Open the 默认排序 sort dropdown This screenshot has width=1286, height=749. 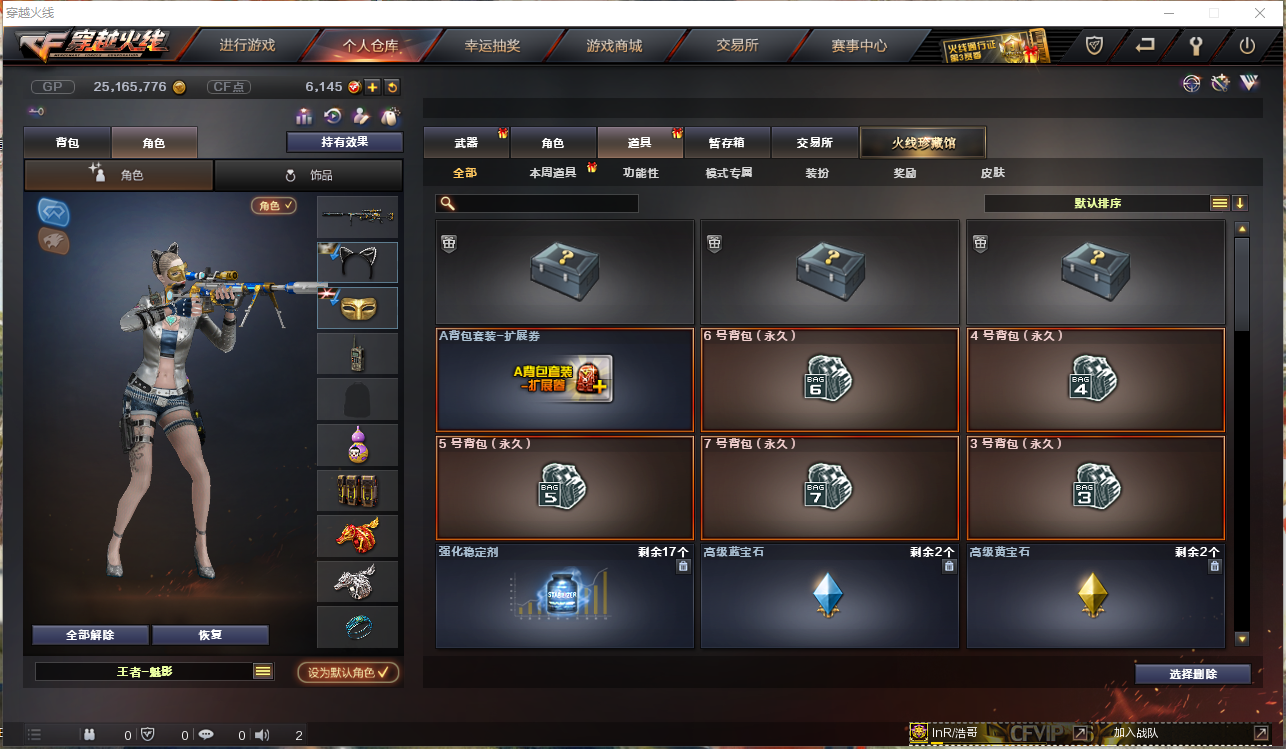coord(1097,203)
